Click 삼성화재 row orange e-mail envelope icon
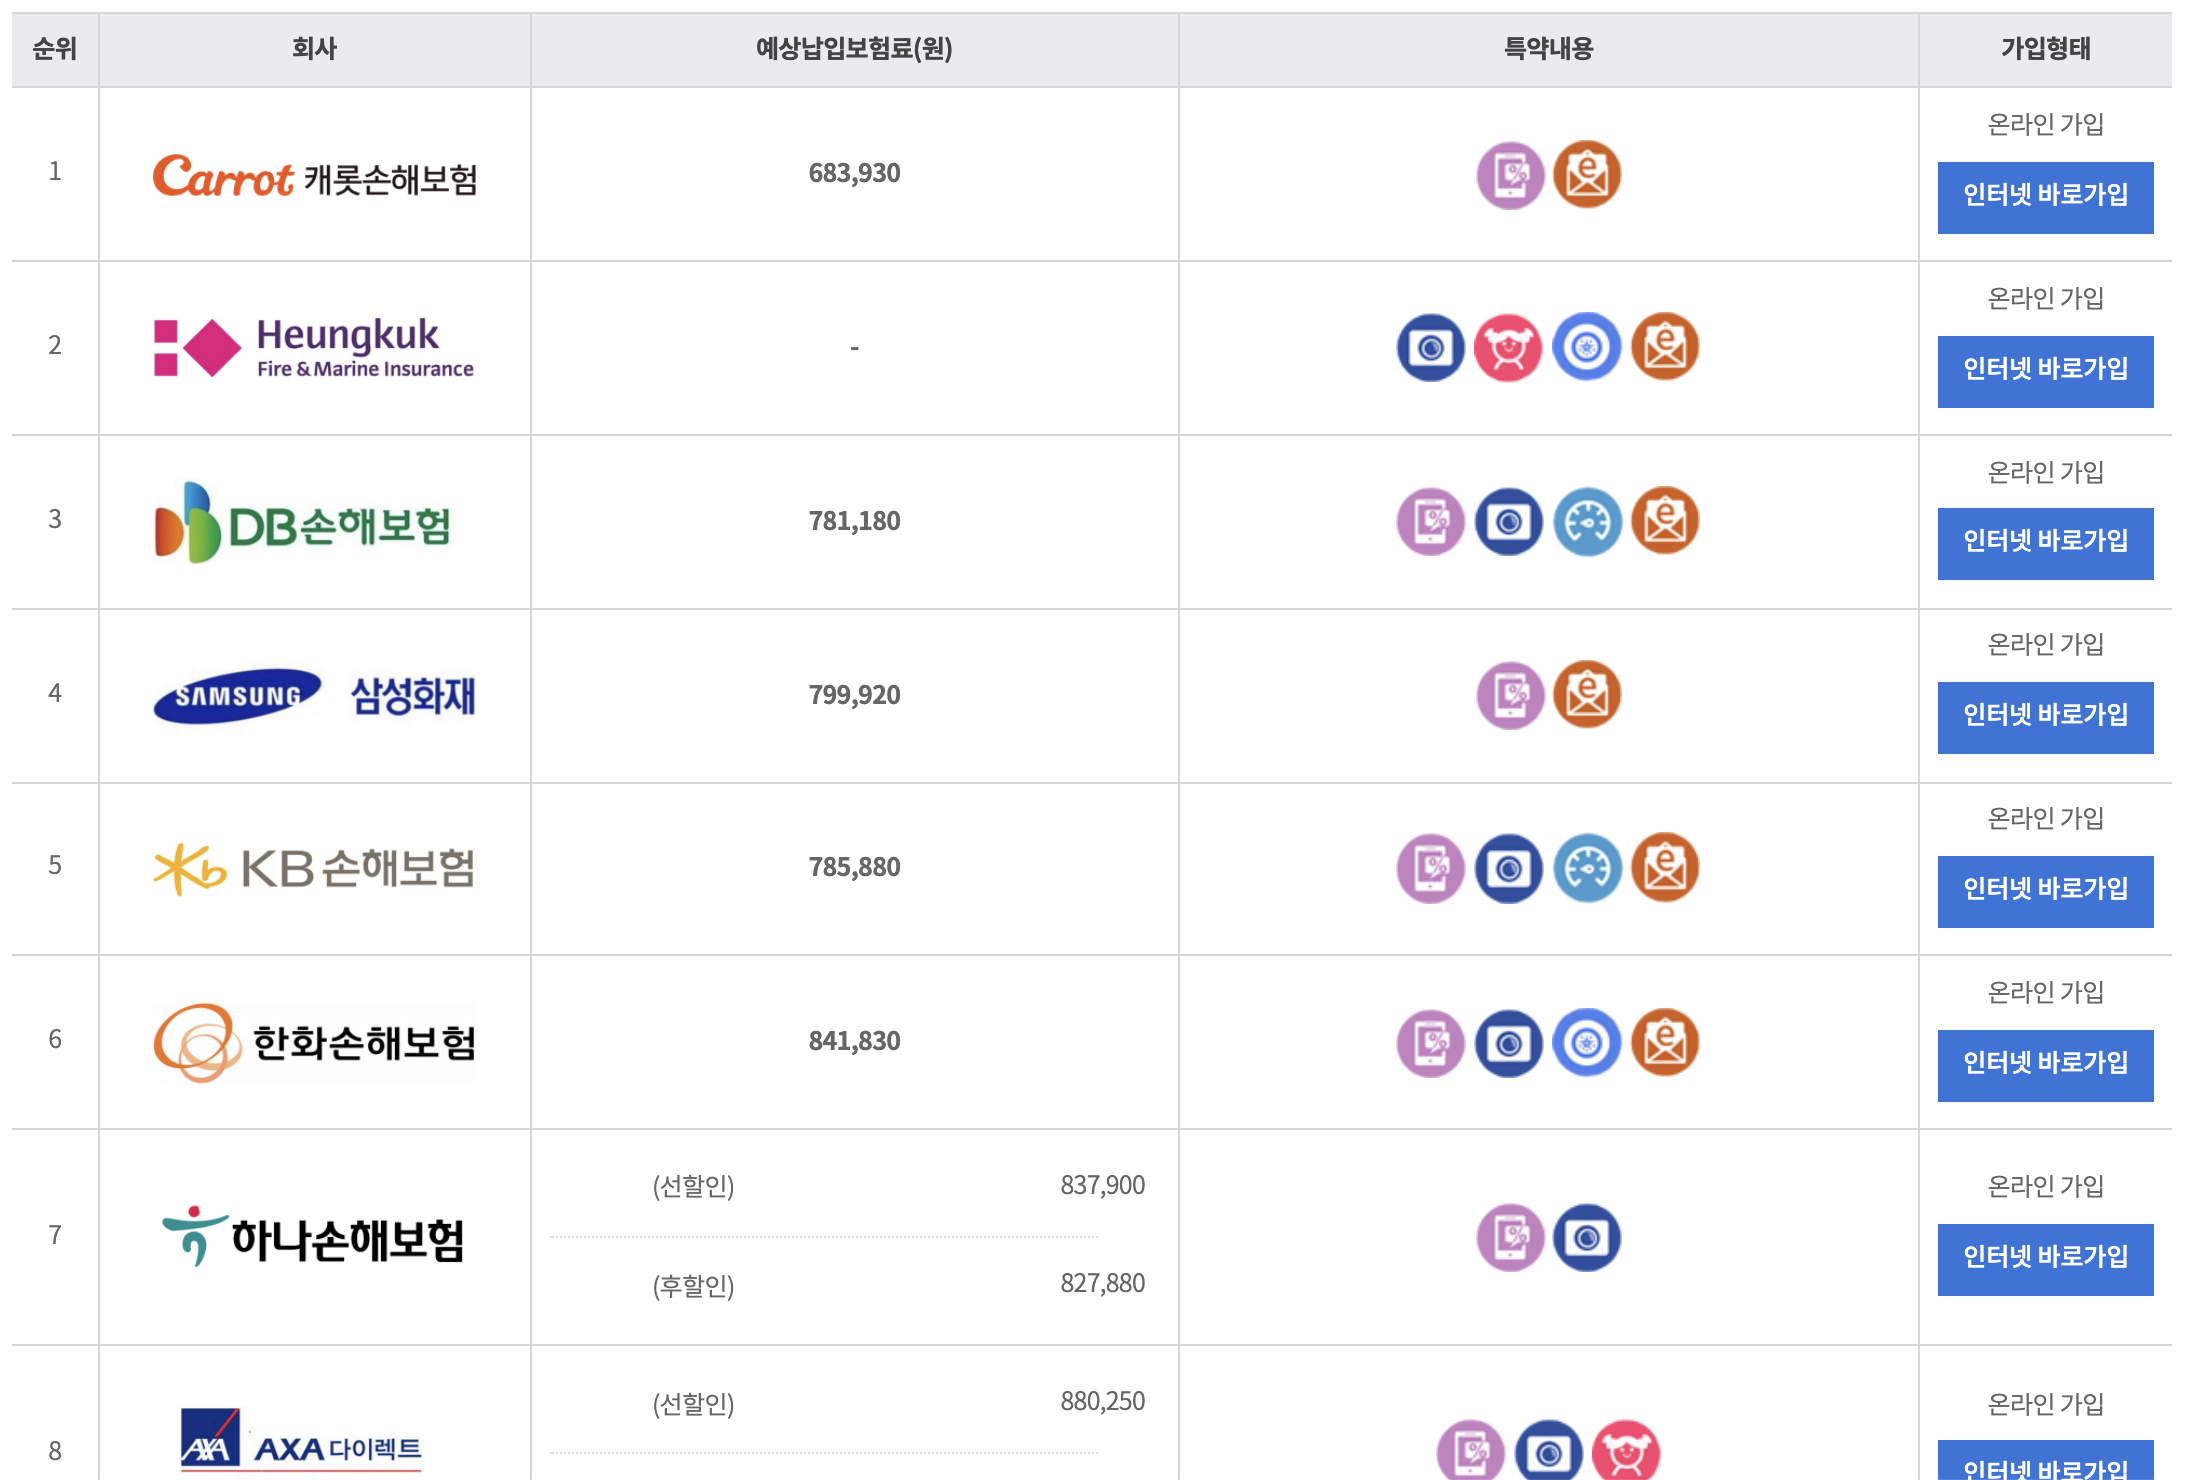This screenshot has height=1480, width=2188. 1587,695
